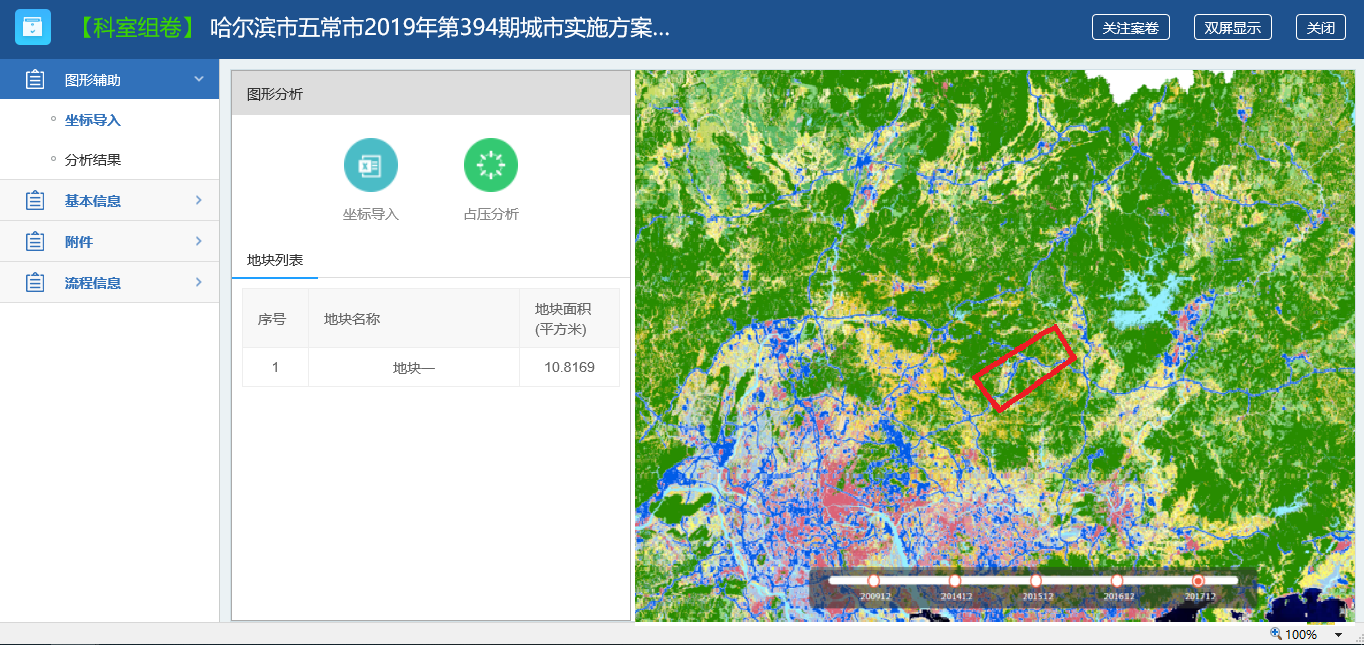Open the zoom level dropdown arrow
The image size is (1364, 656).
click(1338, 635)
